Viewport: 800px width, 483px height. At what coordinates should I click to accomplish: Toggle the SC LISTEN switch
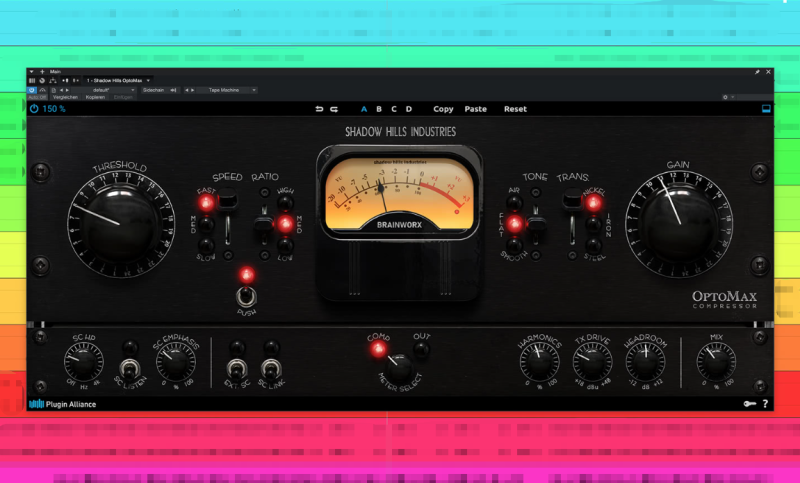130,368
